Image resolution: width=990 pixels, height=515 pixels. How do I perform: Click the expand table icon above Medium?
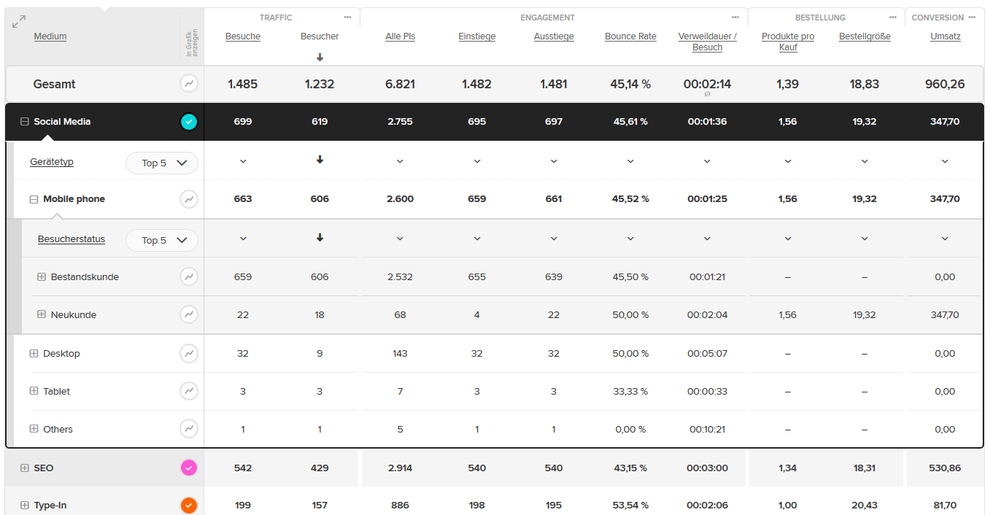[x=19, y=22]
